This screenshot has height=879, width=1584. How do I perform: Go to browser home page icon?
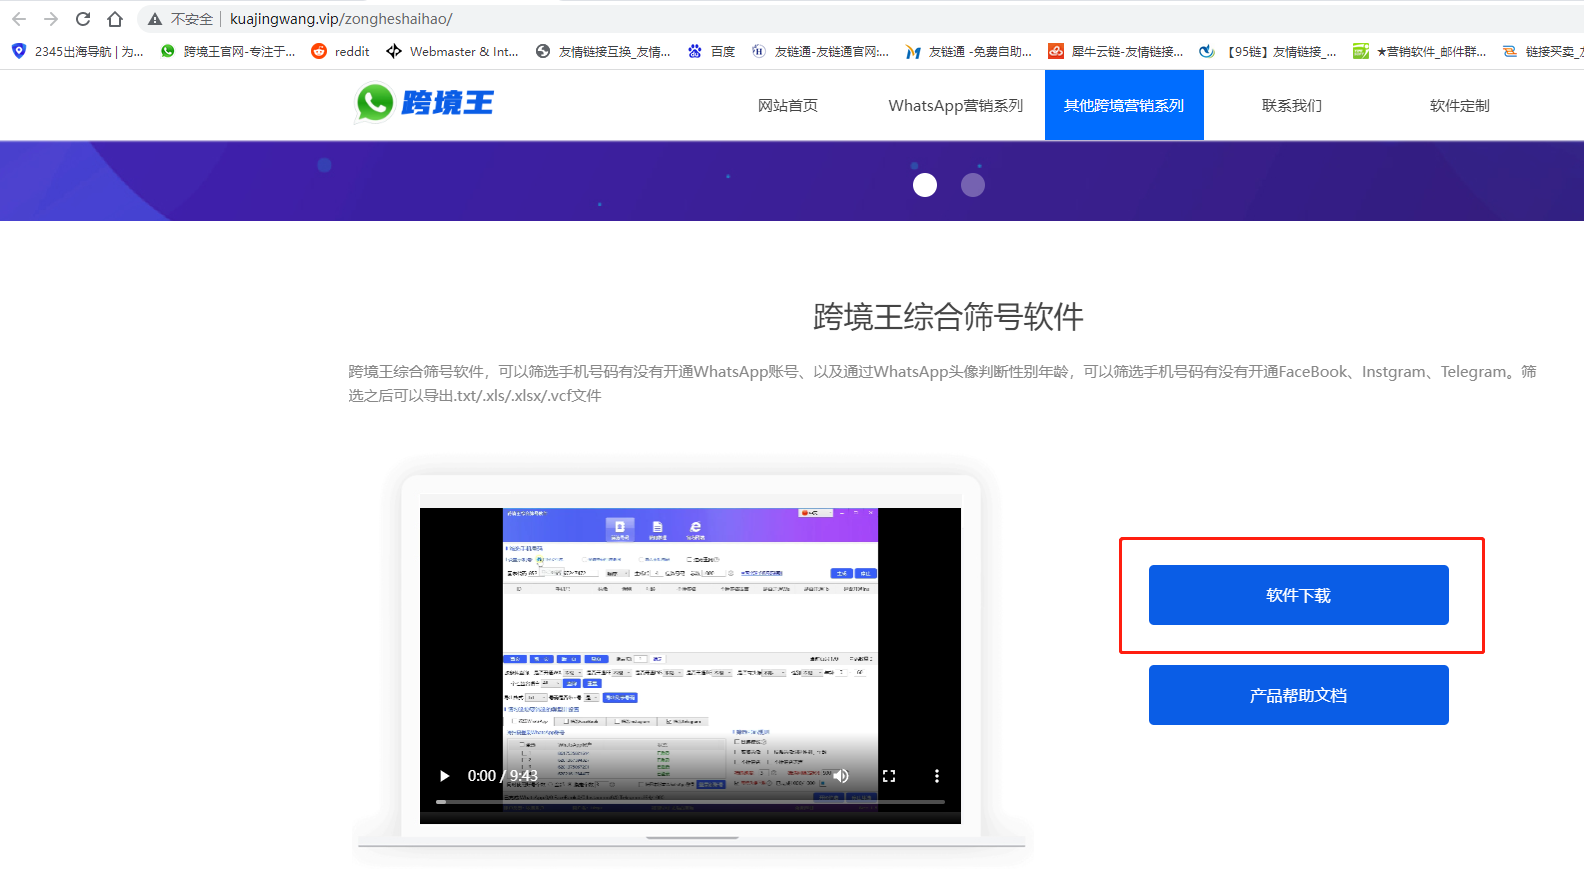point(115,19)
